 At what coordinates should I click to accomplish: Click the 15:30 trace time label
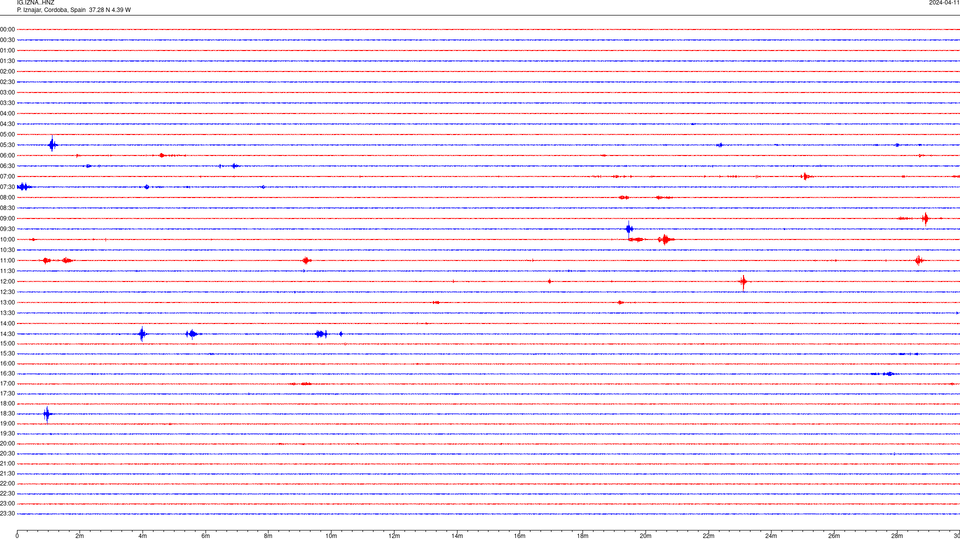(7, 353)
